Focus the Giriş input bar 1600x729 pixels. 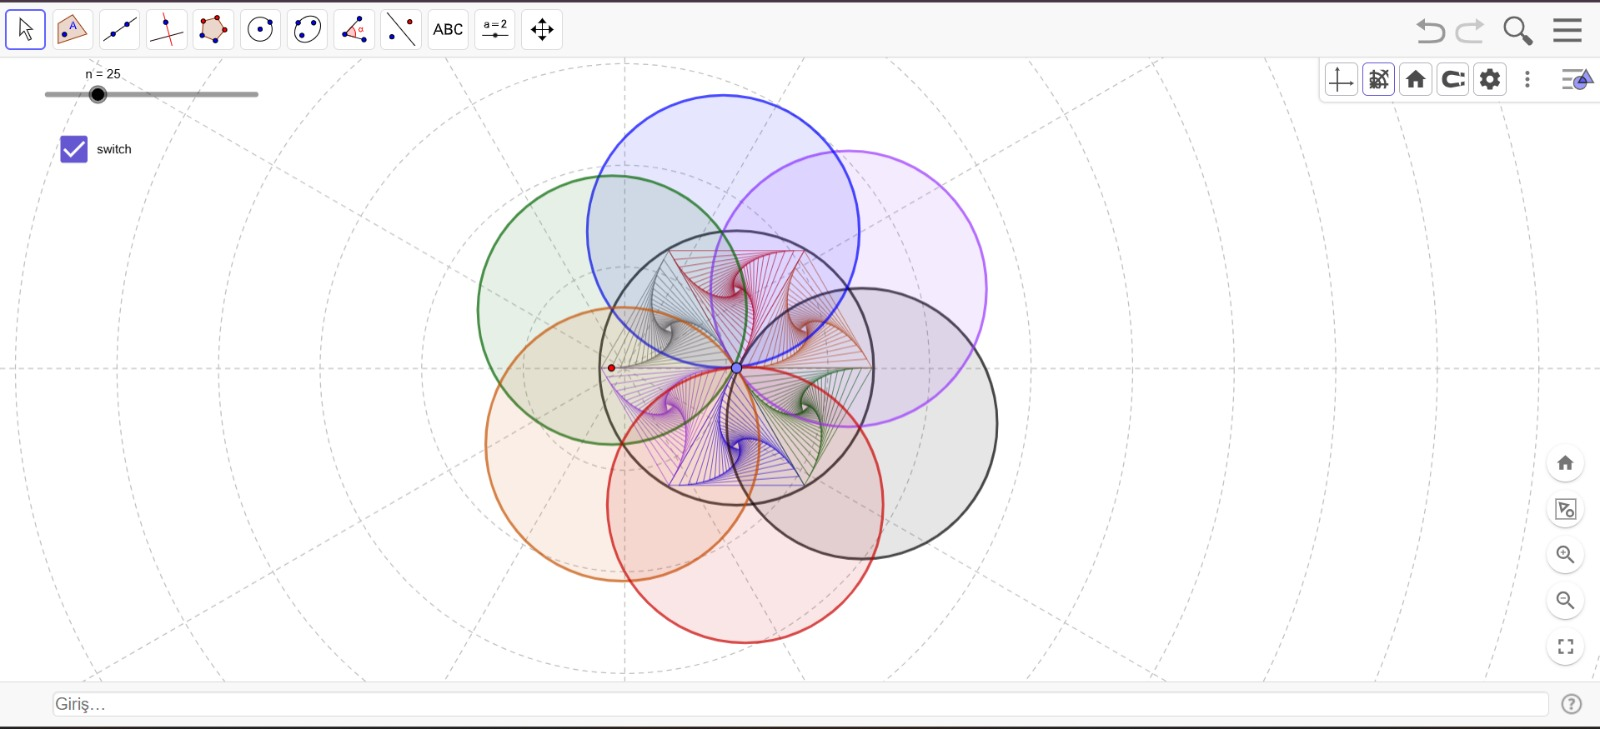click(x=800, y=704)
